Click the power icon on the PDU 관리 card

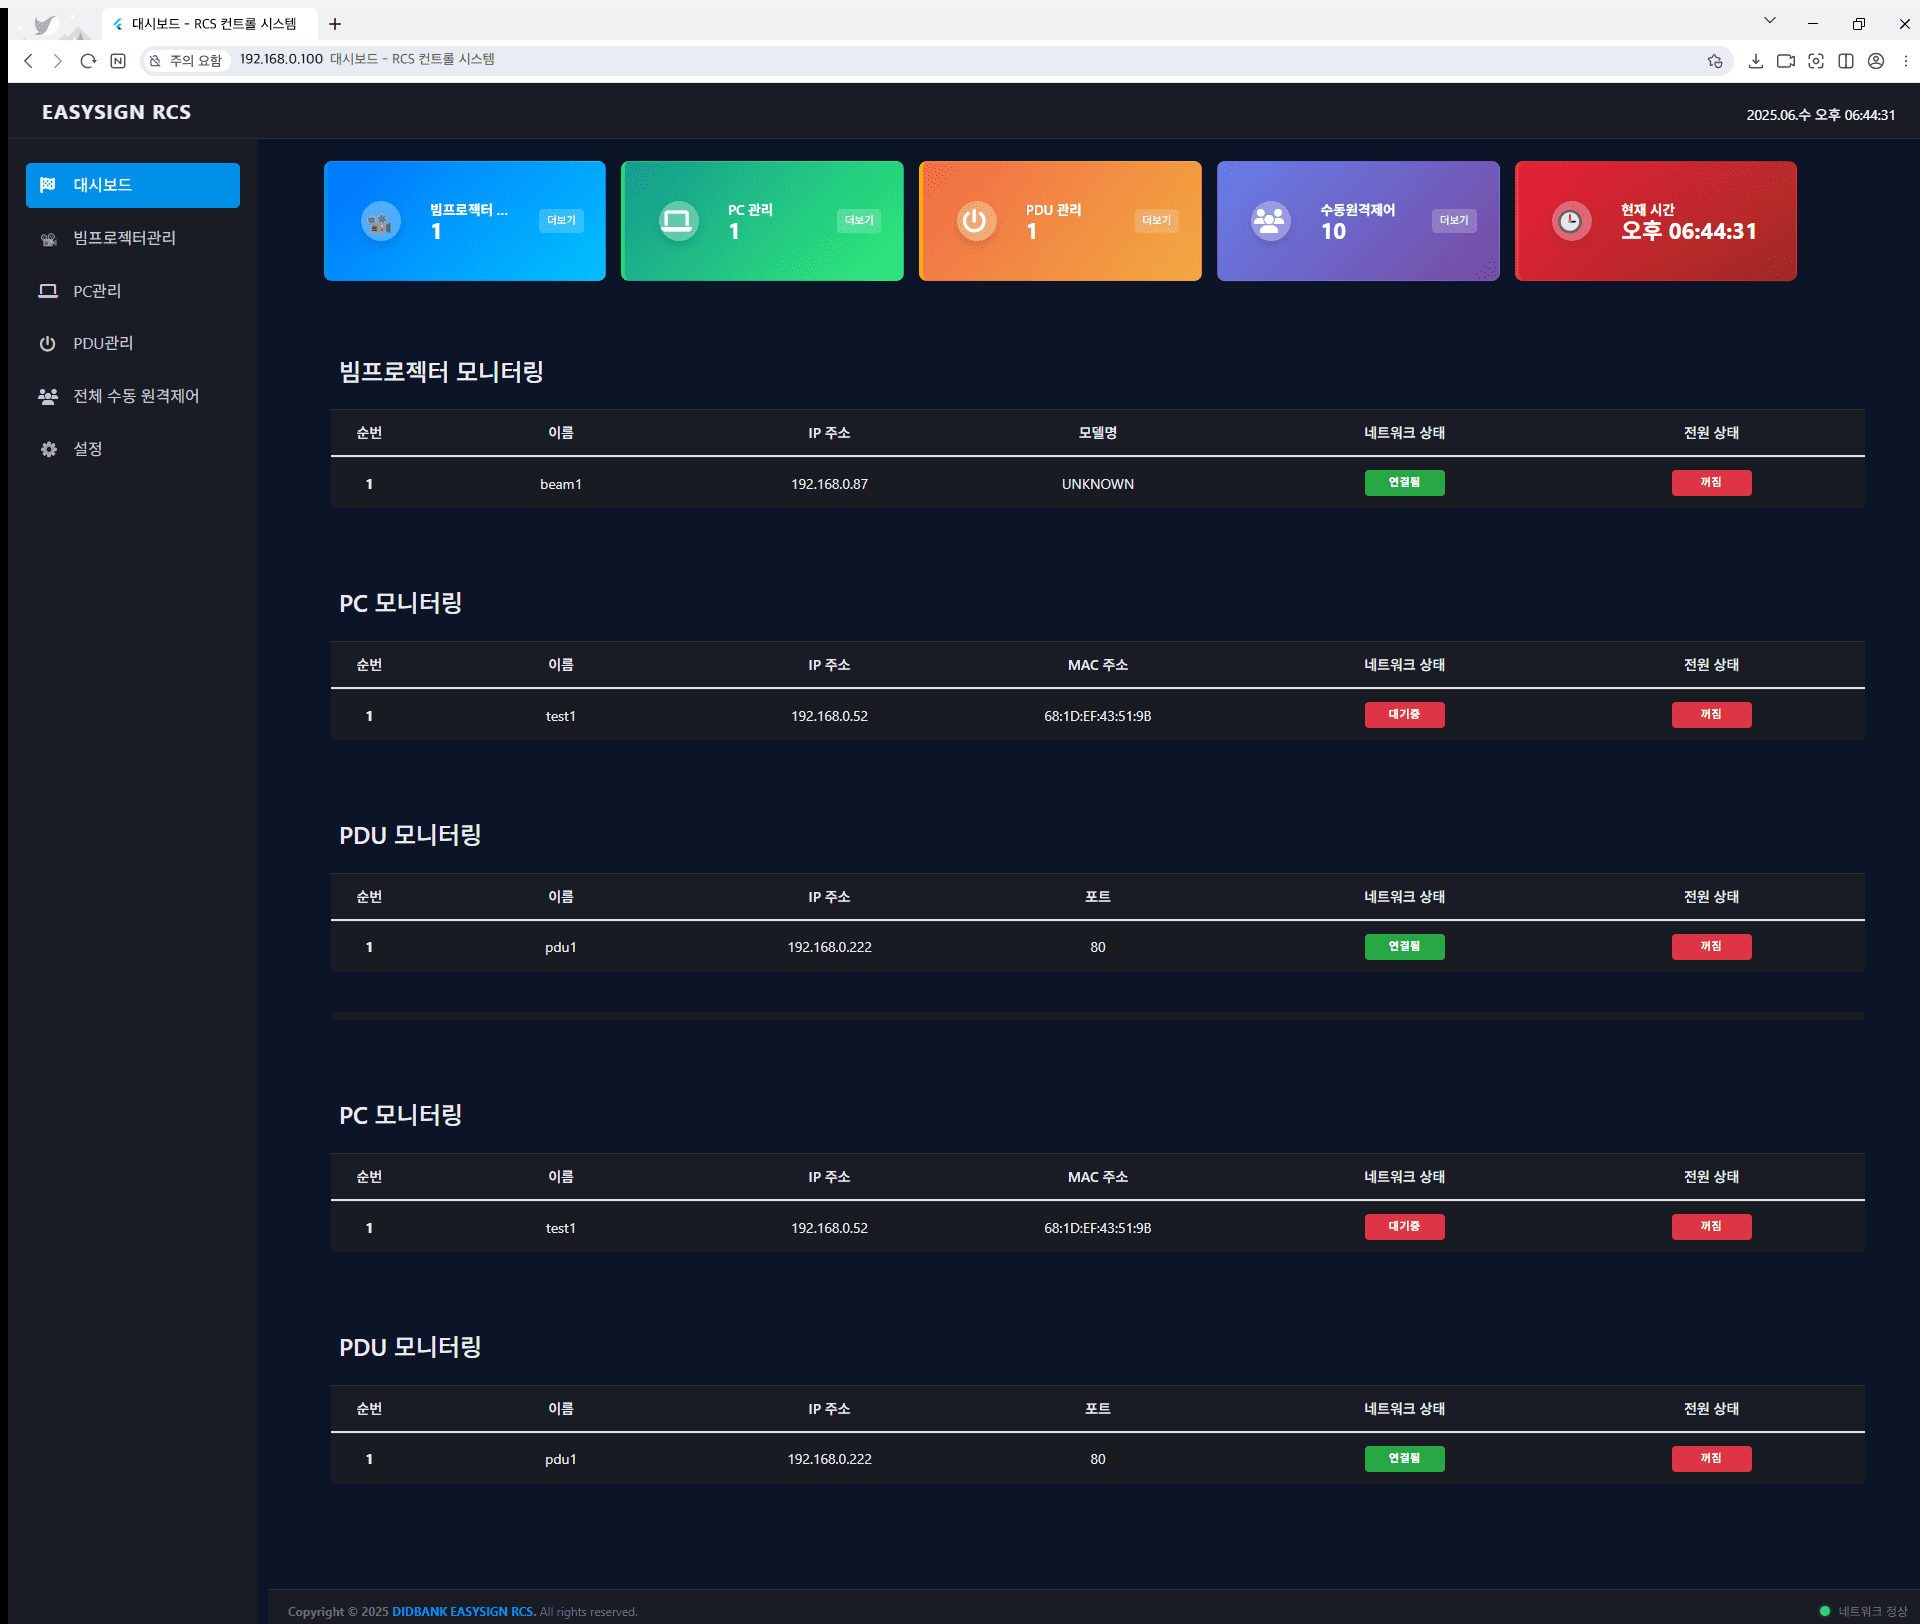click(x=975, y=221)
